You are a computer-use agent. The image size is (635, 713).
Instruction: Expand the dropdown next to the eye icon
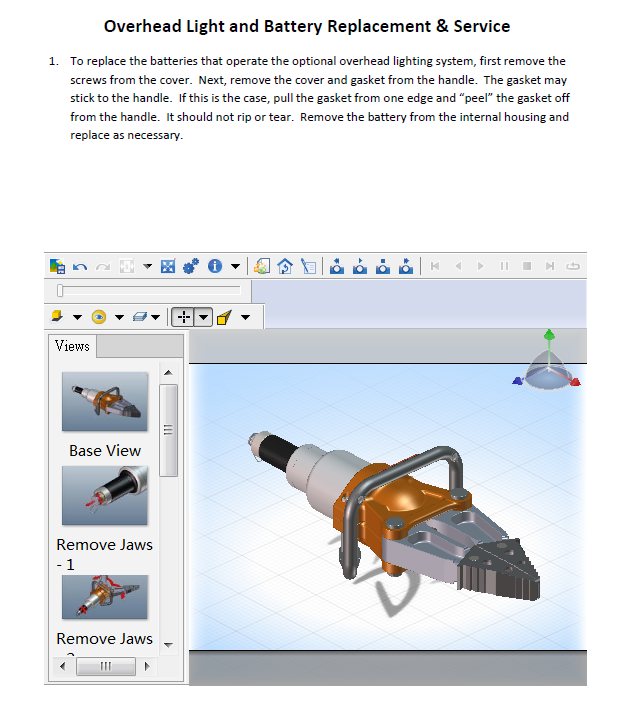point(119,317)
